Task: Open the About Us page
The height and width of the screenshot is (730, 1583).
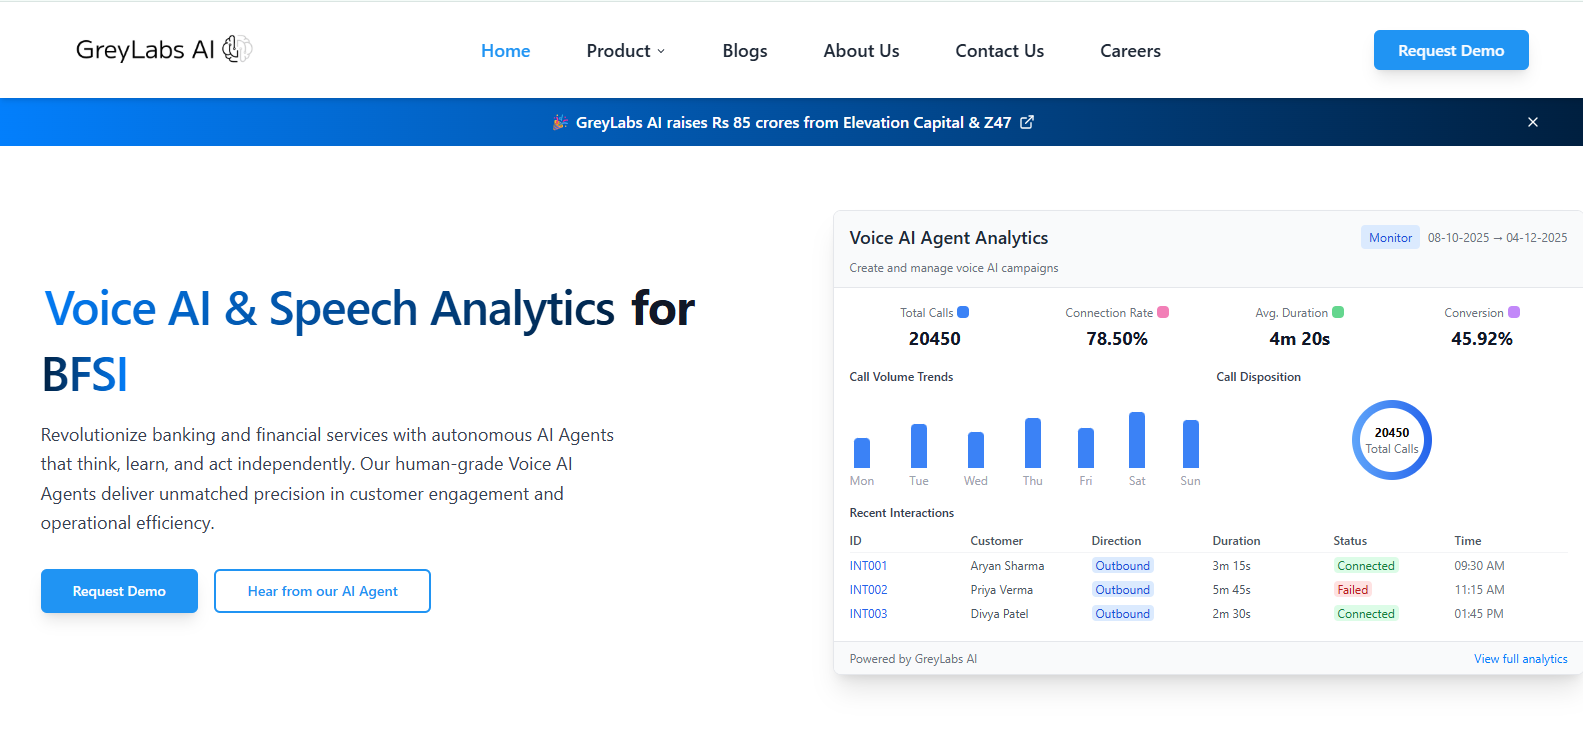Action: coord(861,51)
